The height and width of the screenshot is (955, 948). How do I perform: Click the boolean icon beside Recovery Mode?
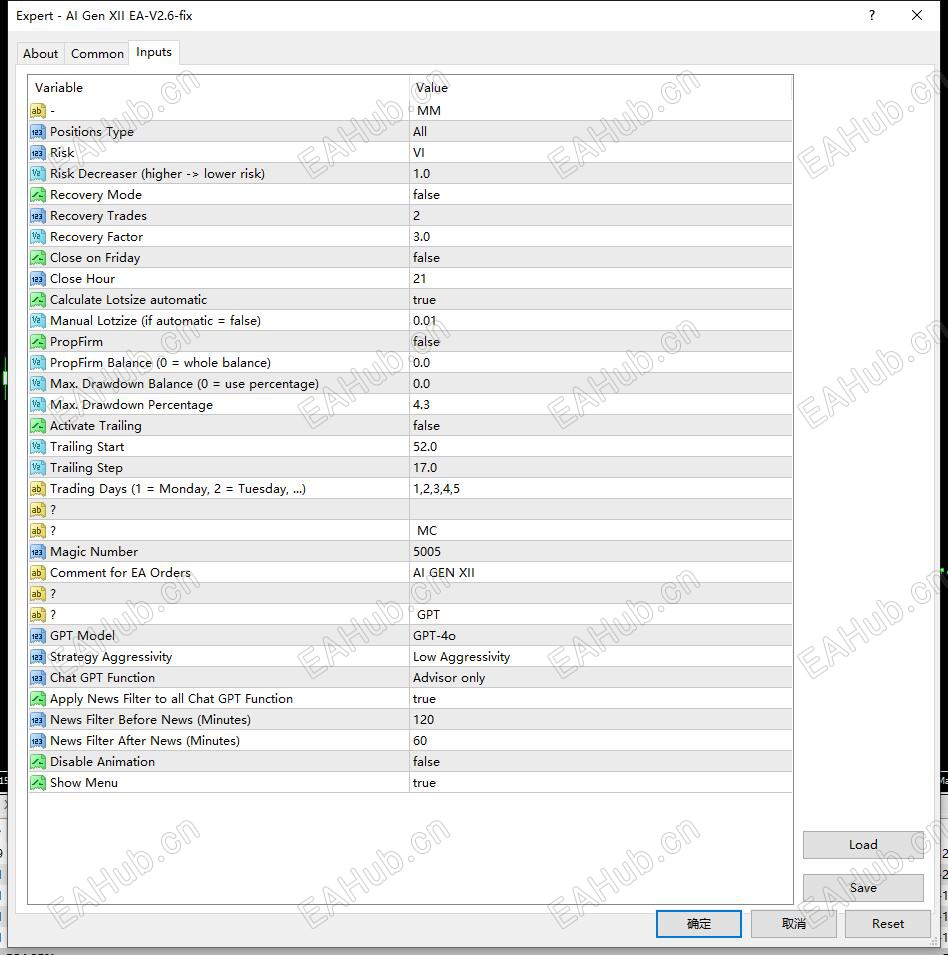pos(38,195)
